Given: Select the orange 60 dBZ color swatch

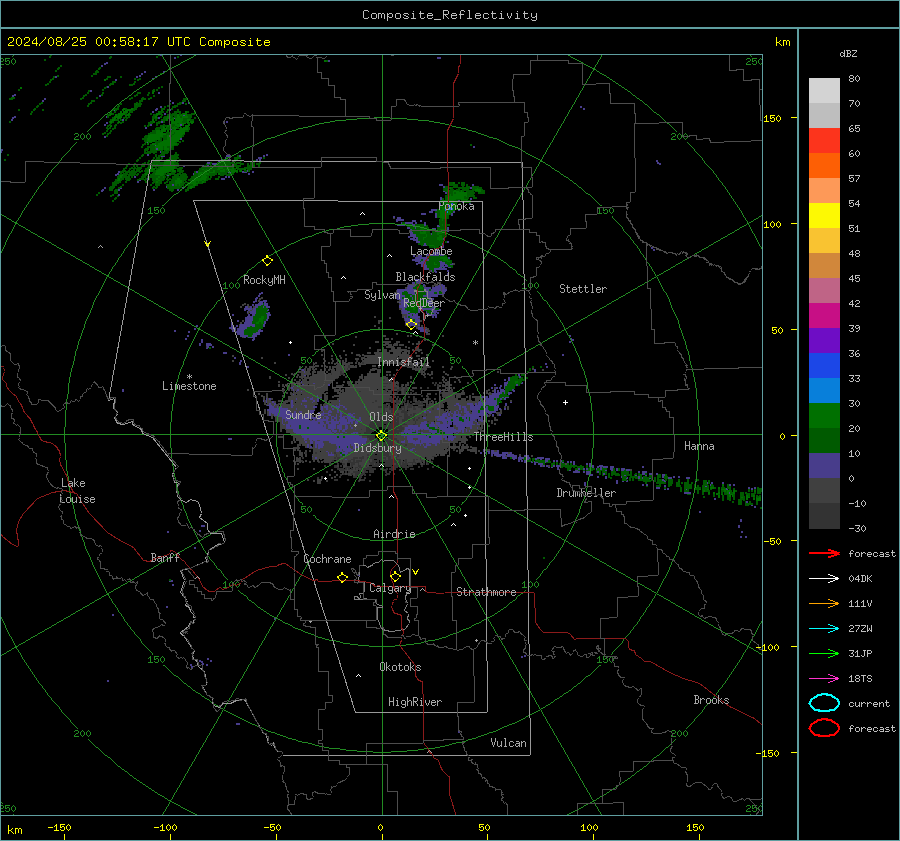Looking at the screenshot, I should pos(824,166).
